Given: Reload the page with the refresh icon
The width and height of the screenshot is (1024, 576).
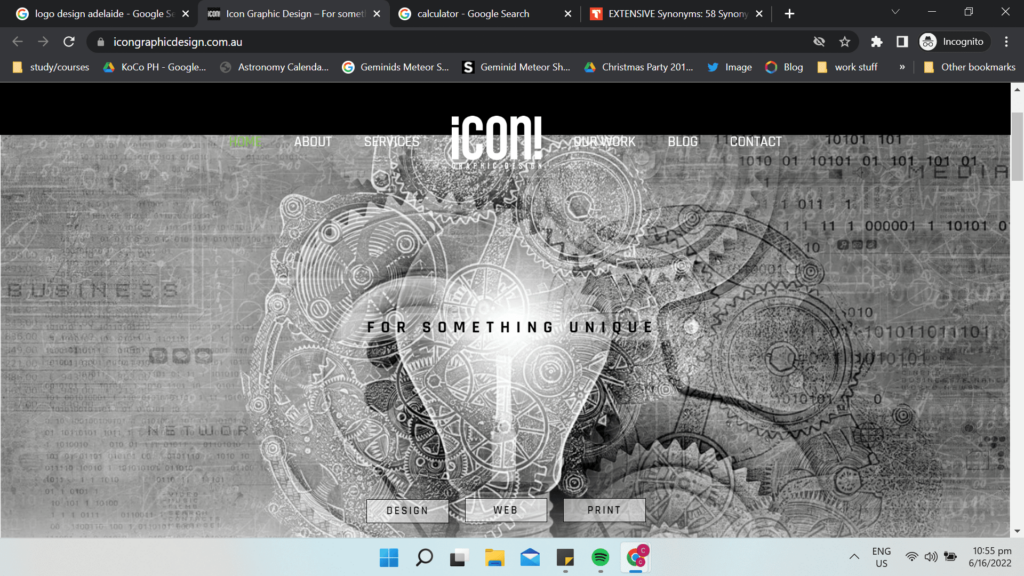Looking at the screenshot, I should click(x=69, y=42).
